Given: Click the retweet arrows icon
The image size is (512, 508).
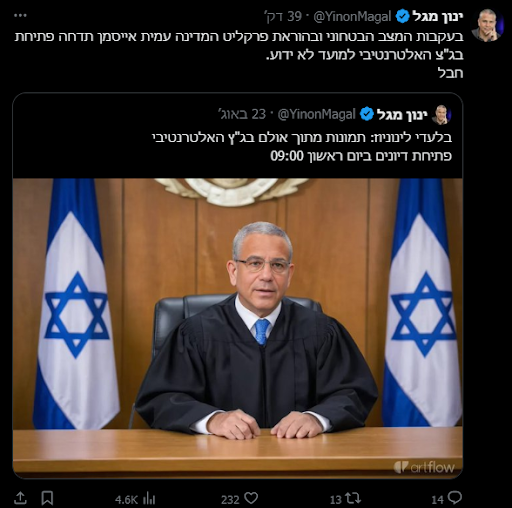Looking at the screenshot, I should click(x=354, y=498).
